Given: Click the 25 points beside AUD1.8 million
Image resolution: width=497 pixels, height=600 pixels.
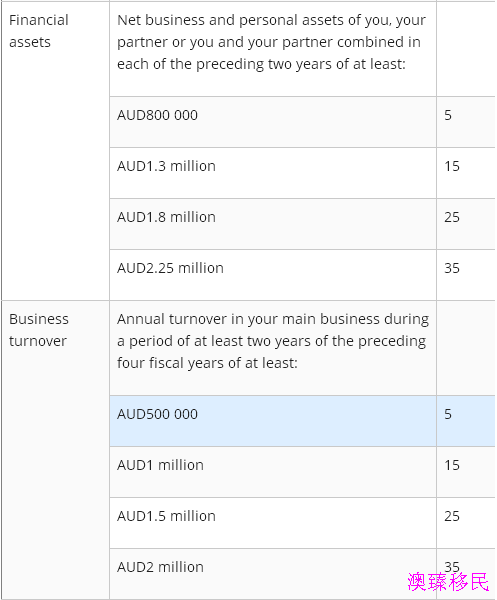Looking at the screenshot, I should coord(452,217).
